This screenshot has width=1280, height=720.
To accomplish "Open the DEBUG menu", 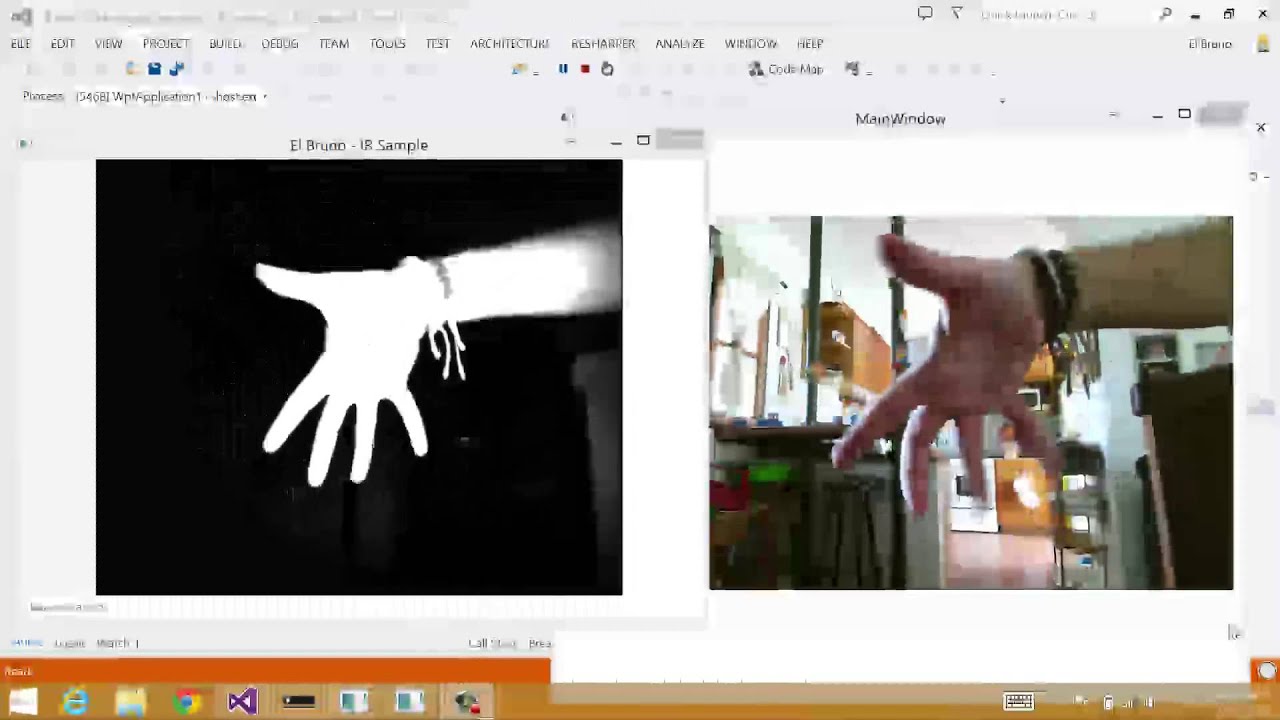I will (280, 44).
